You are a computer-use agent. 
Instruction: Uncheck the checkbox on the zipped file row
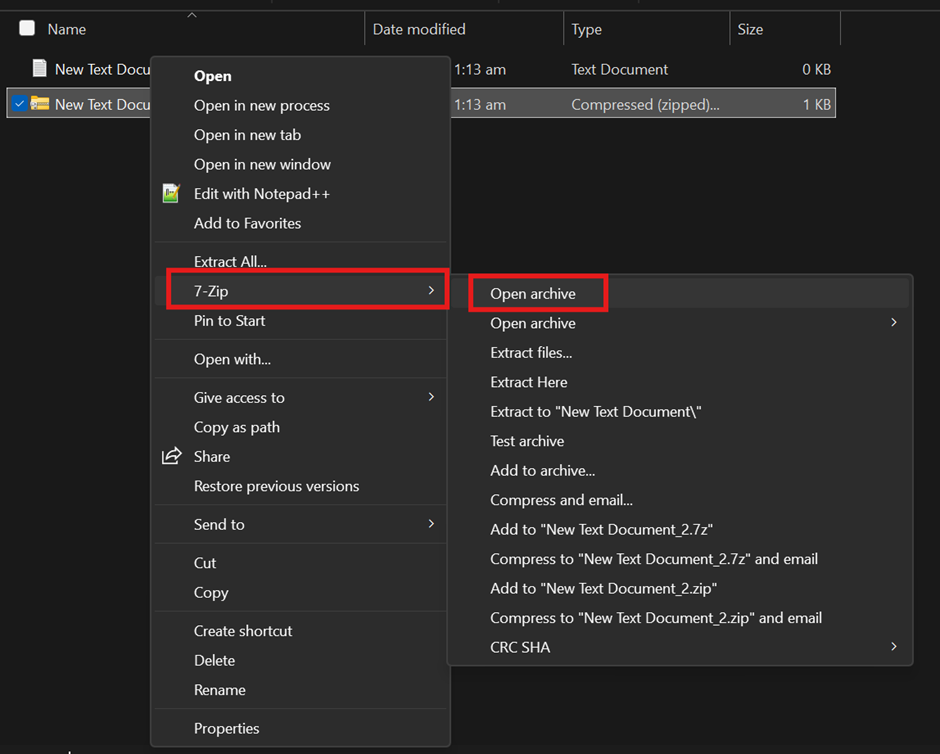tap(19, 104)
